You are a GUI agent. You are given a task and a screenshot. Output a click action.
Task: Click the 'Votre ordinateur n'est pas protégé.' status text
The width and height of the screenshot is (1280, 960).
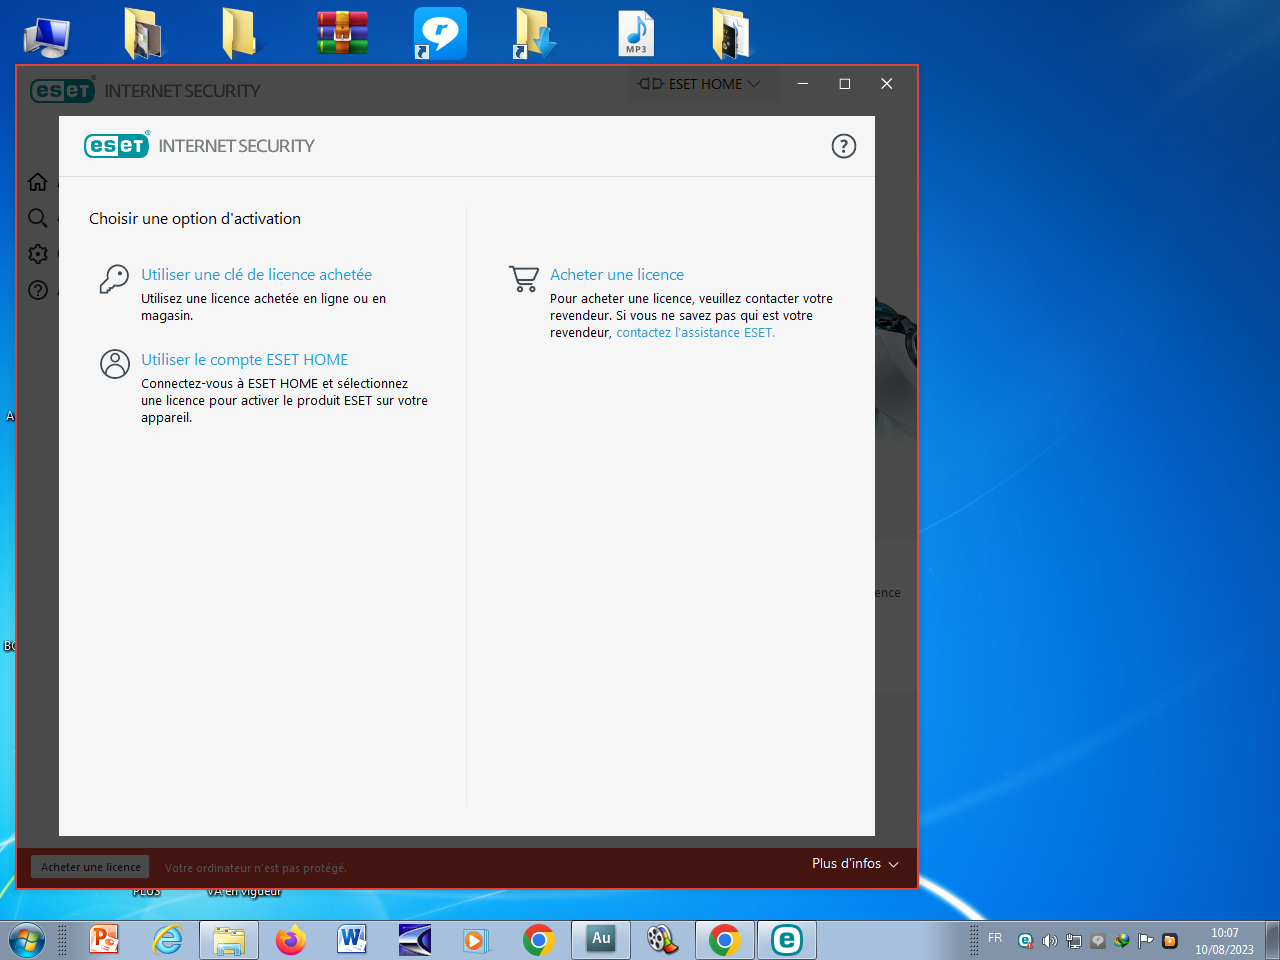(x=256, y=868)
